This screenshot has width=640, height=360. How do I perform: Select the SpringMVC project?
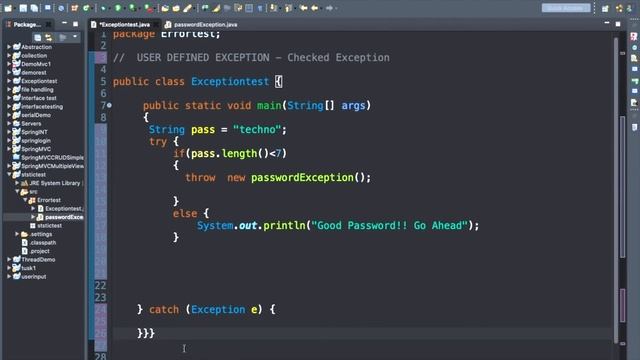[36, 149]
